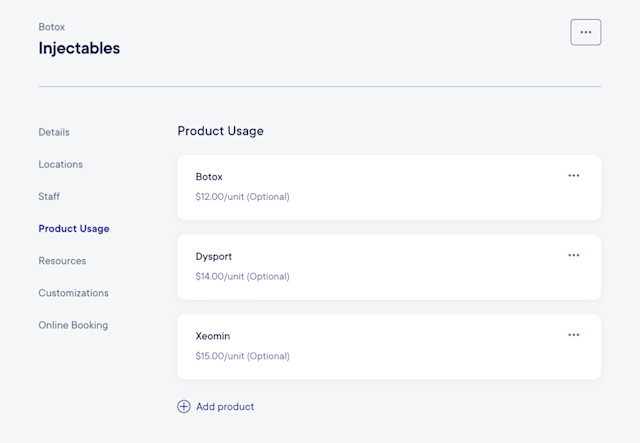Screen dimensions: 640x443
Task: Click the Botox breadcrumb label
Action: (x=52, y=27)
